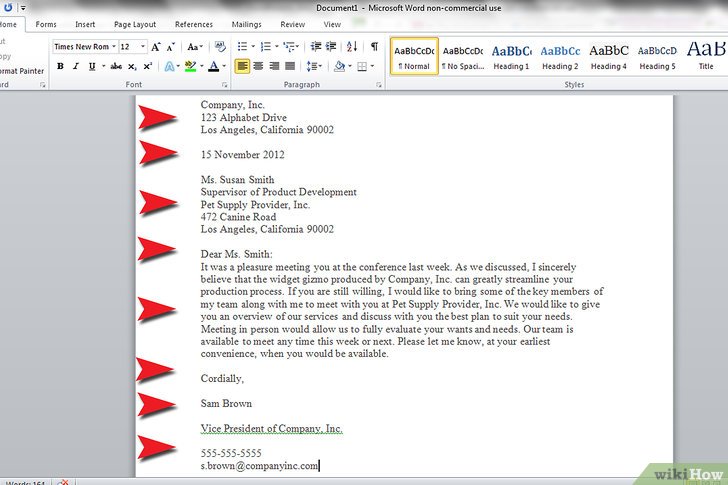Toggle underline formatting
728x485 pixels.
coord(92,66)
